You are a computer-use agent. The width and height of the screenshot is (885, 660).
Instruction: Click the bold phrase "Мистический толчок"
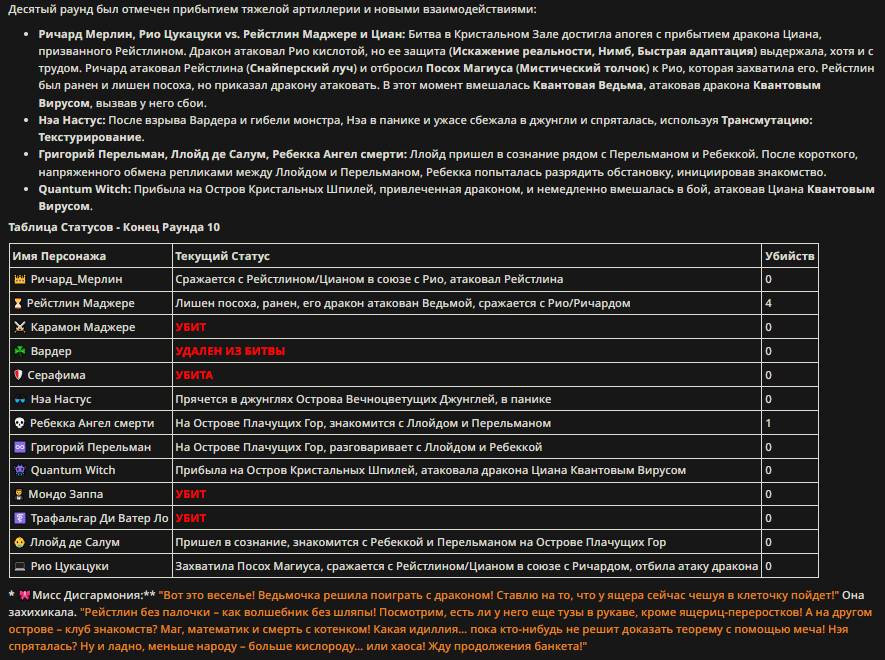(x=582, y=68)
